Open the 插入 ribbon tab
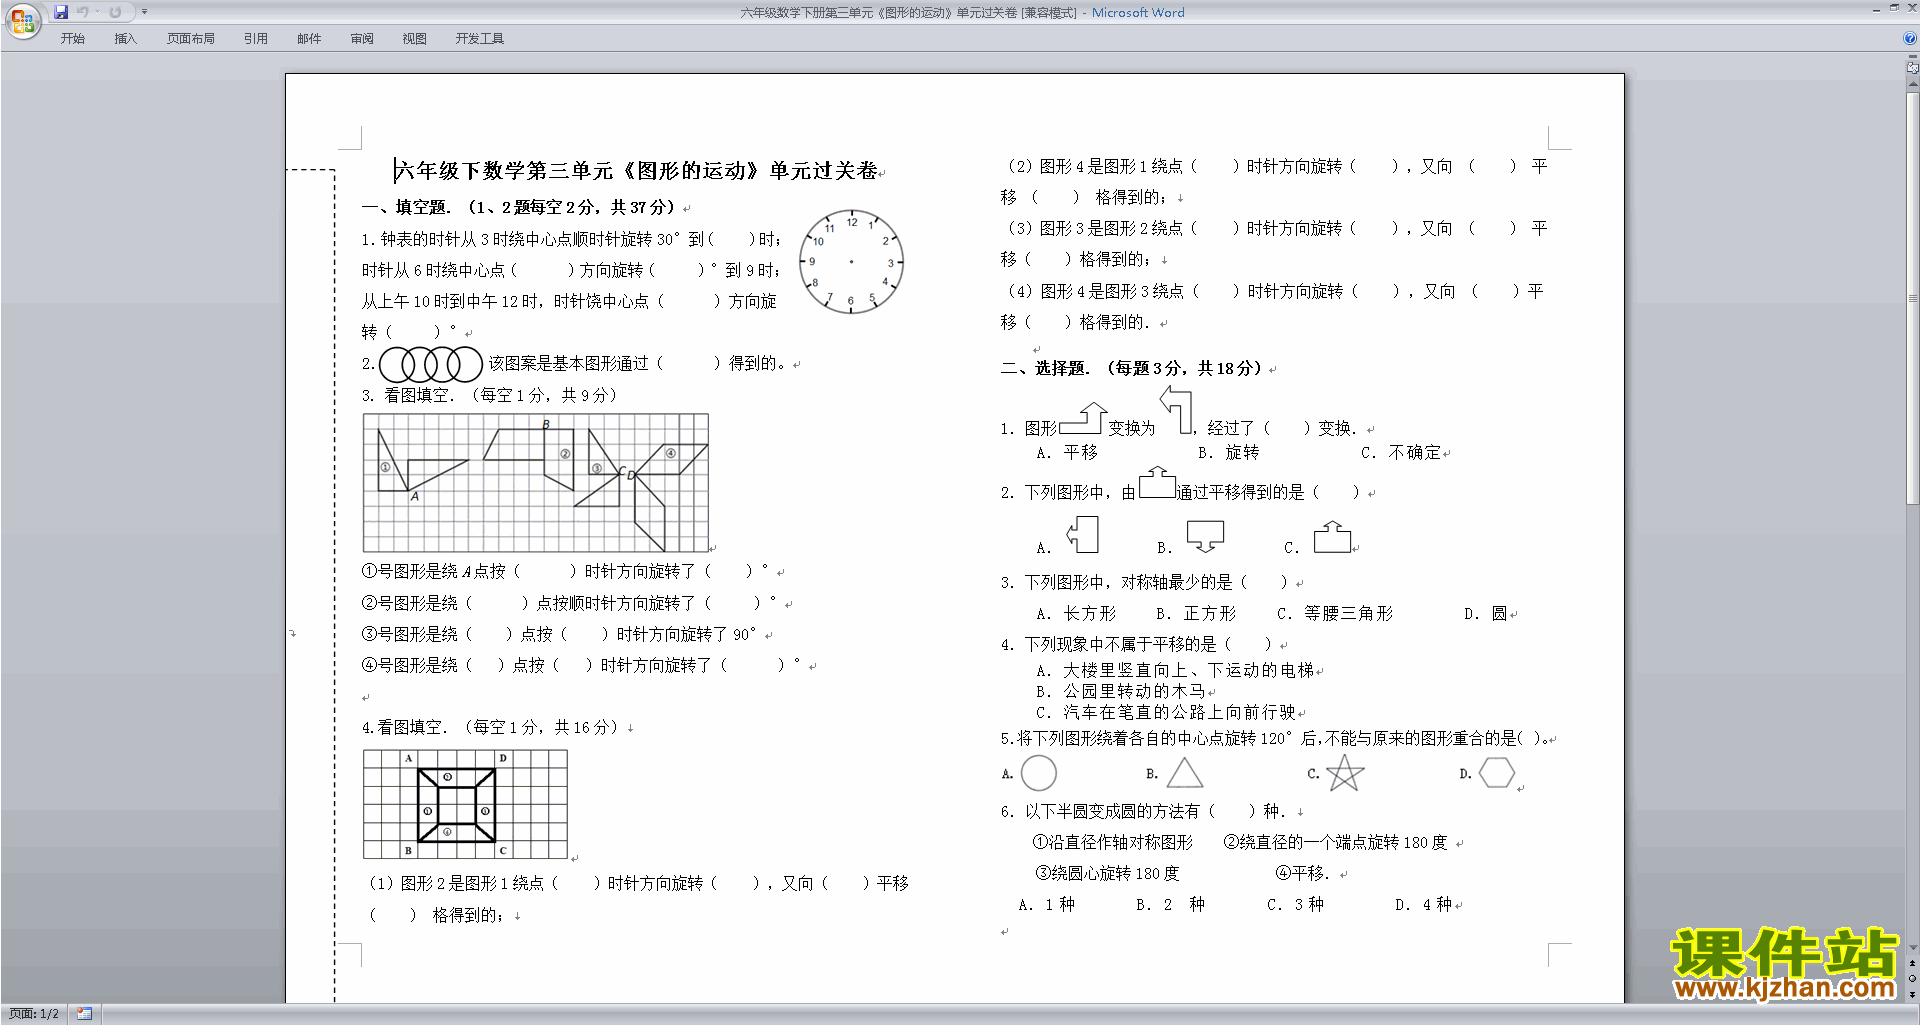The width and height of the screenshot is (1920, 1025). 125,39
